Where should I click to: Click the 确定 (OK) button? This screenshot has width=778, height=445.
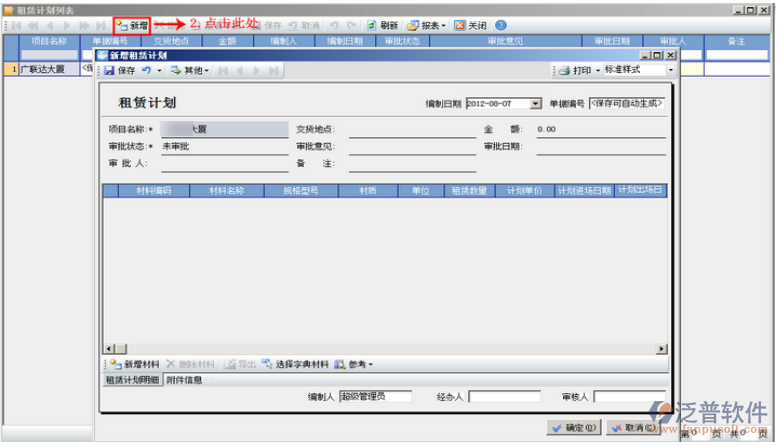click(x=574, y=428)
